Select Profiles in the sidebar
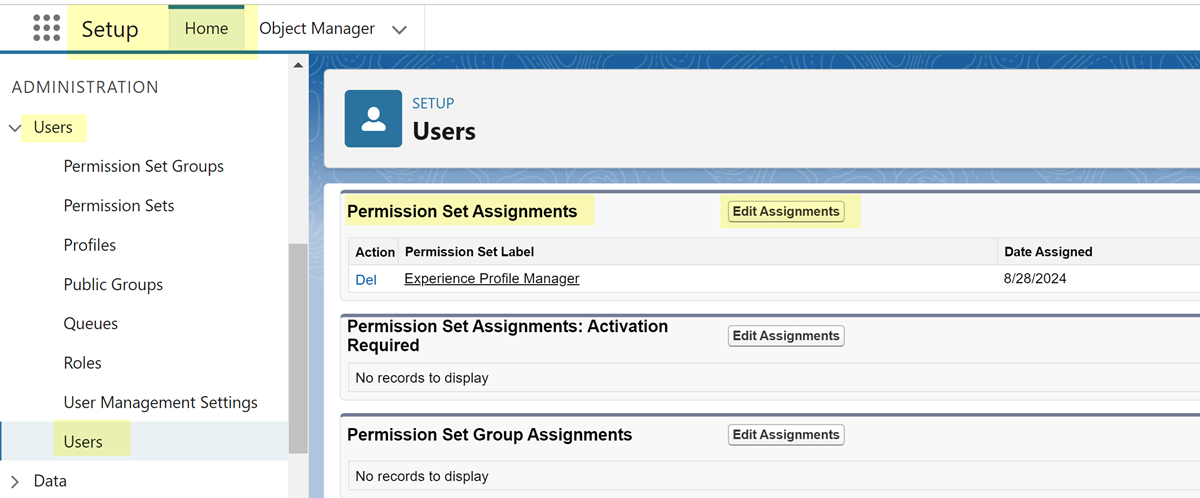The width and height of the screenshot is (1200, 498). [x=90, y=245]
